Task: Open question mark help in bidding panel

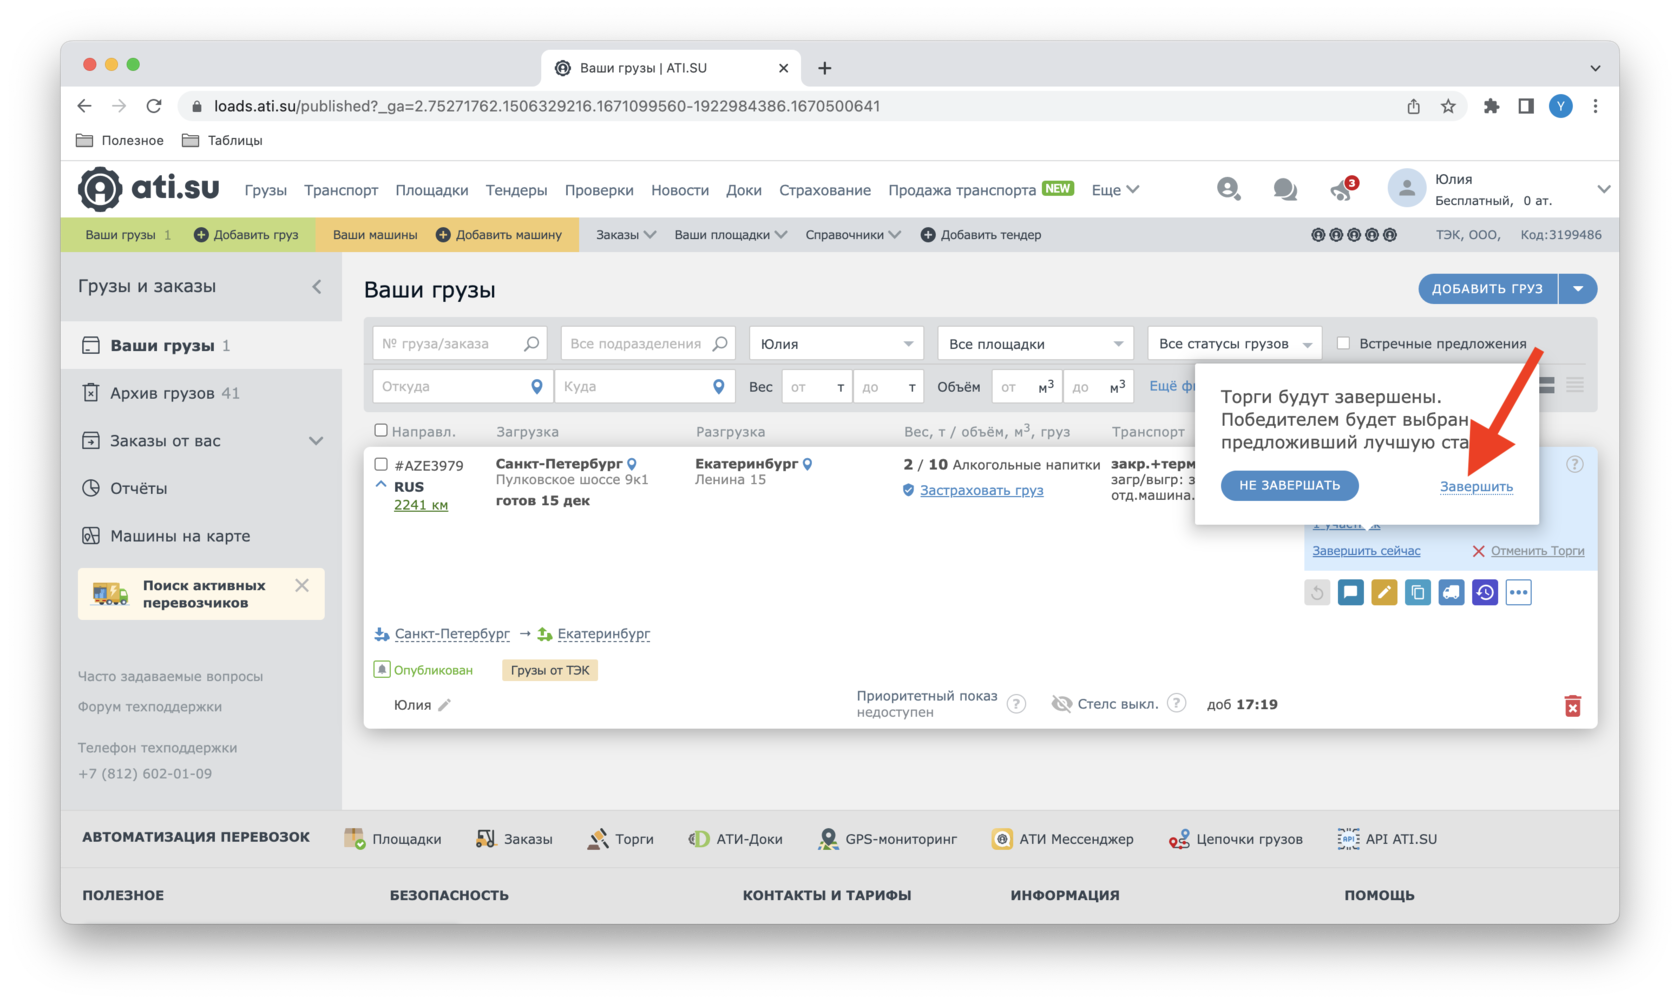Action: click(1575, 464)
